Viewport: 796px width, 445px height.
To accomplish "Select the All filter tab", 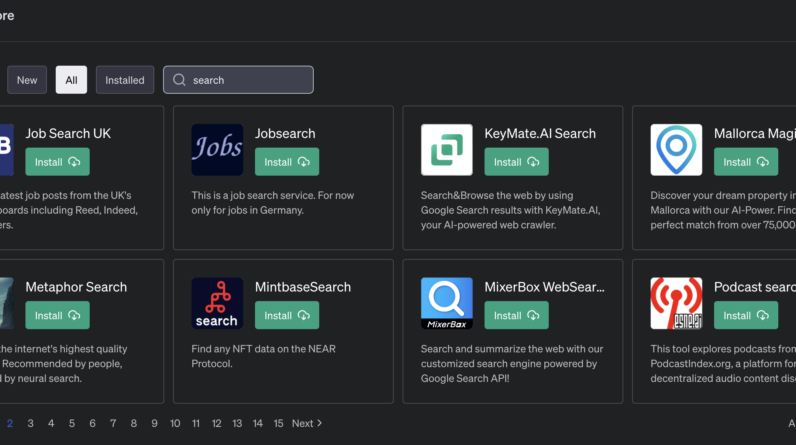I will tap(71, 80).
